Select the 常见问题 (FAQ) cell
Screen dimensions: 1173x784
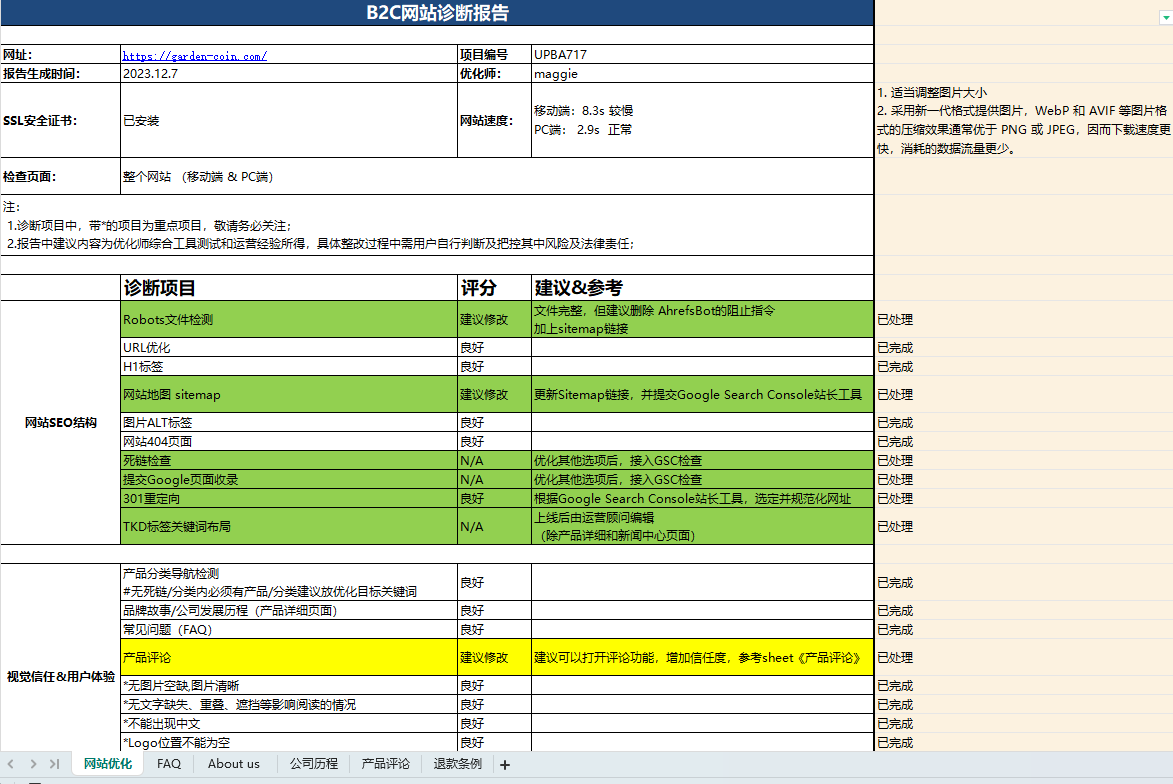click(x=289, y=629)
